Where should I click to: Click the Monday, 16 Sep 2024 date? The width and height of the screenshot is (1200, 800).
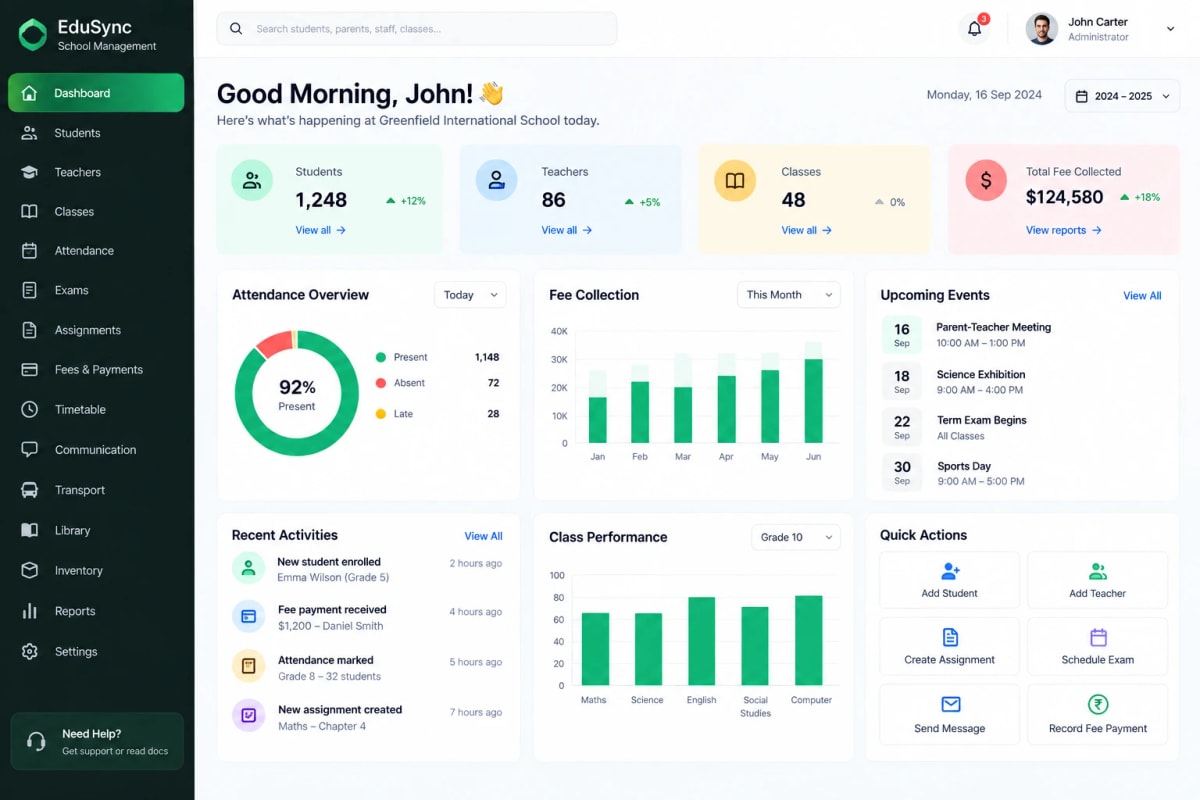[x=984, y=95]
